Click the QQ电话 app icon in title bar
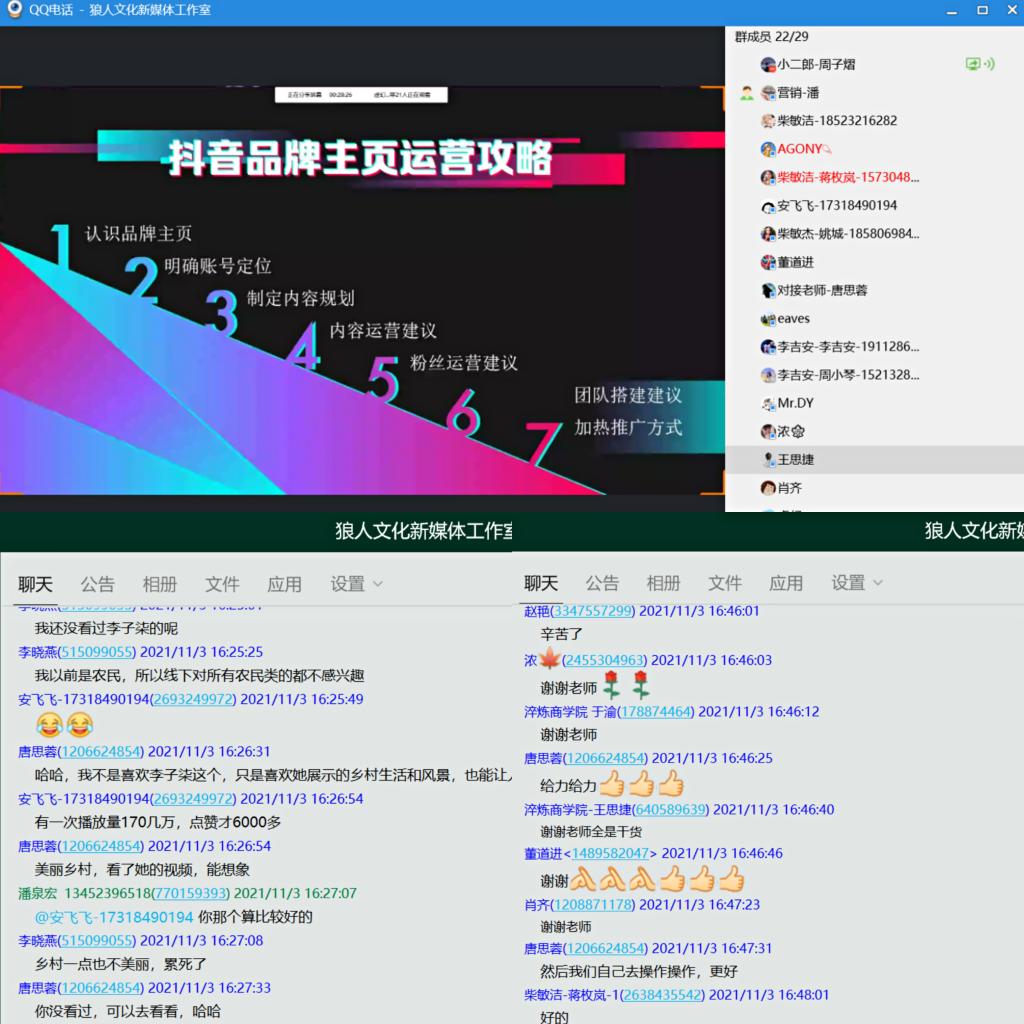This screenshot has width=1024, height=1024. tap(14, 10)
